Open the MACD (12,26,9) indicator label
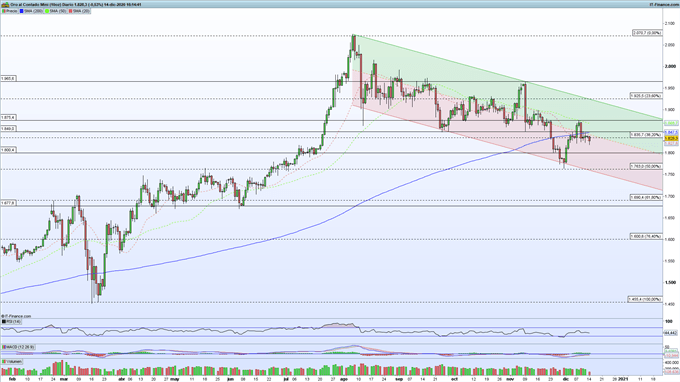 pos(20,347)
